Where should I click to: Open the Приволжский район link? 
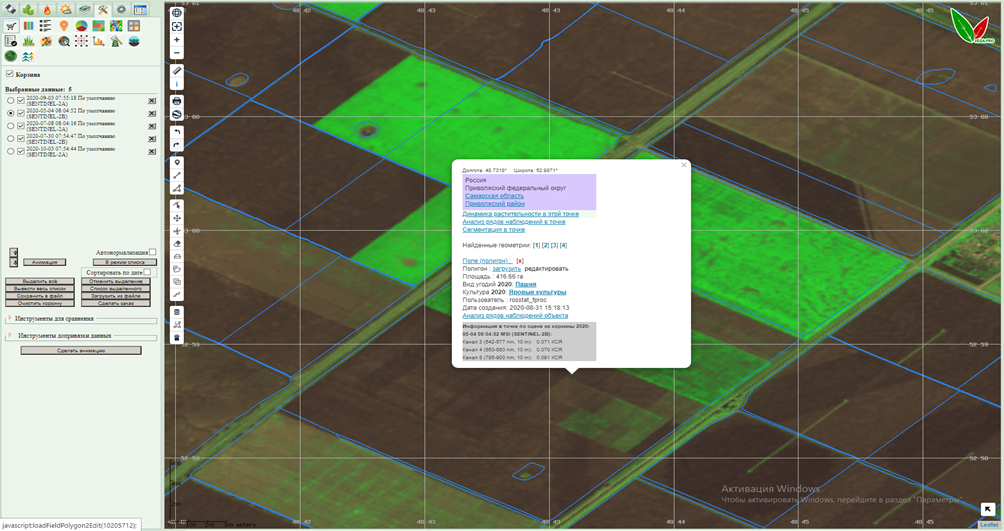(x=494, y=204)
